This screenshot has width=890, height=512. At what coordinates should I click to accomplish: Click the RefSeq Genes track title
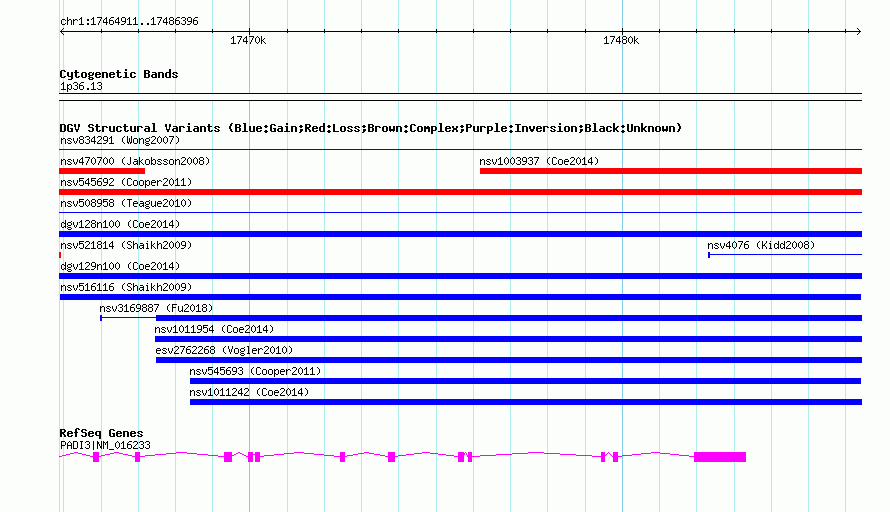point(101,433)
